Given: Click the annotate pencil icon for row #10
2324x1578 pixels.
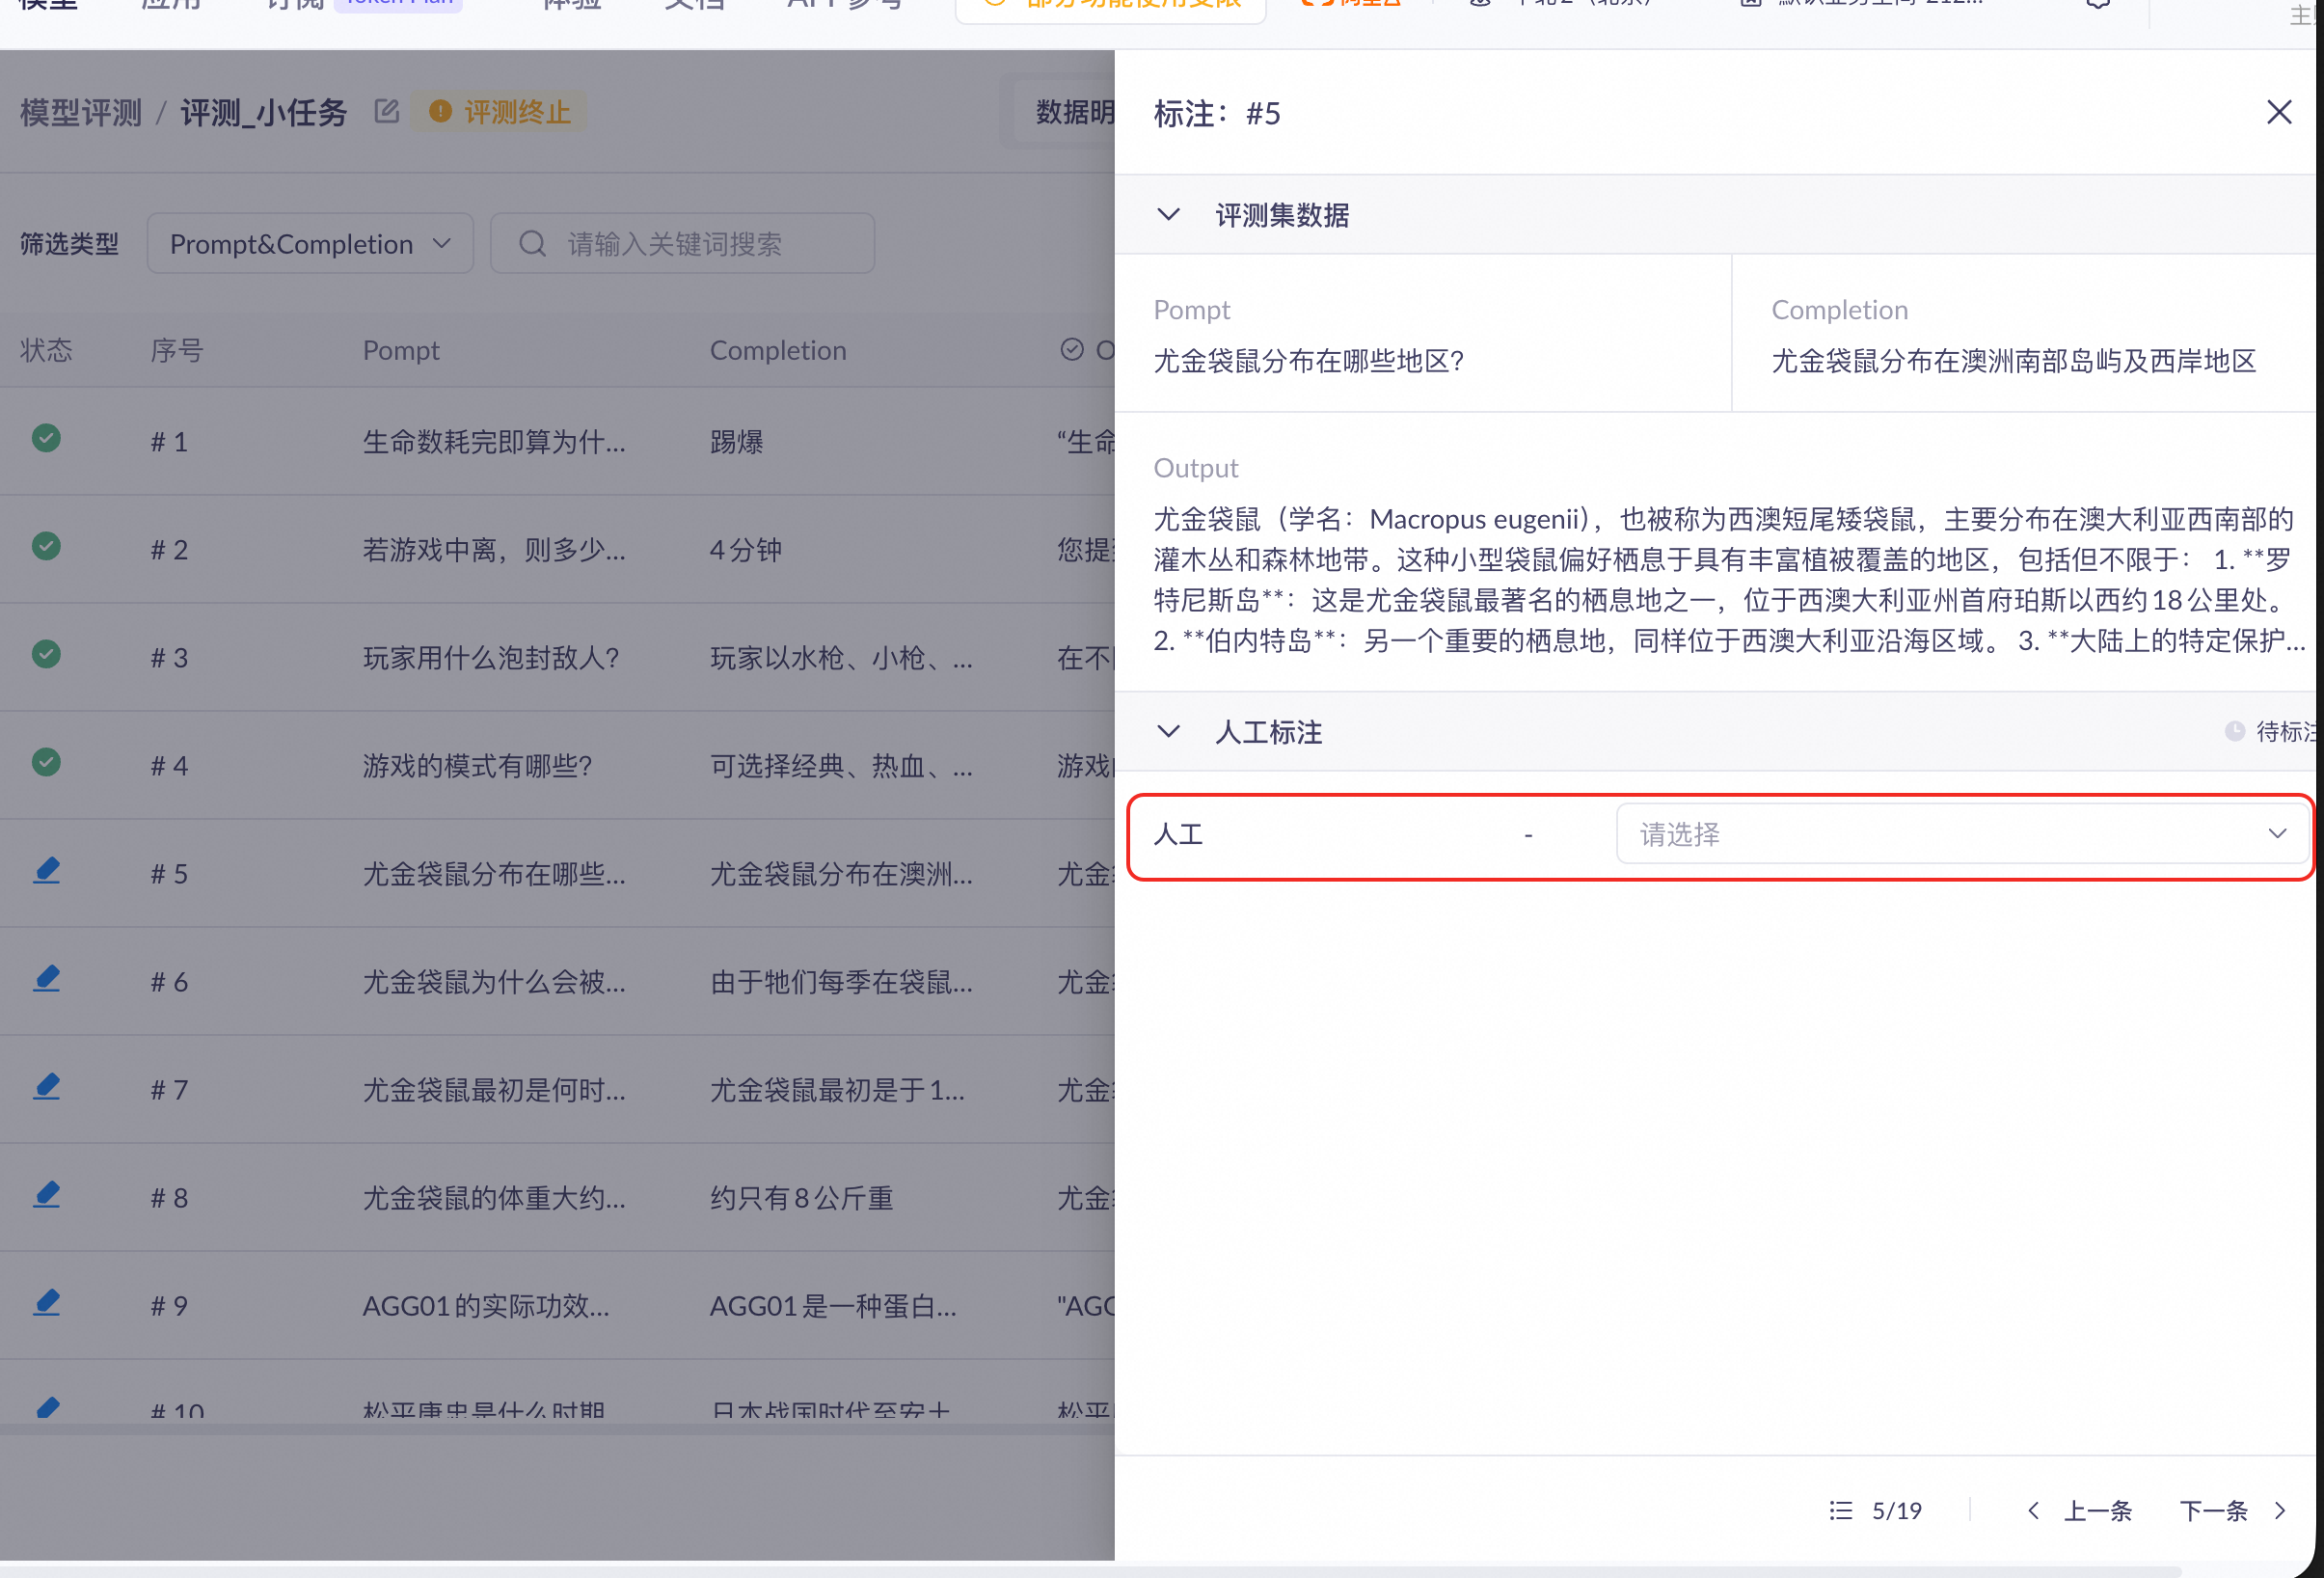Looking at the screenshot, I should pyautogui.click(x=46, y=1408).
